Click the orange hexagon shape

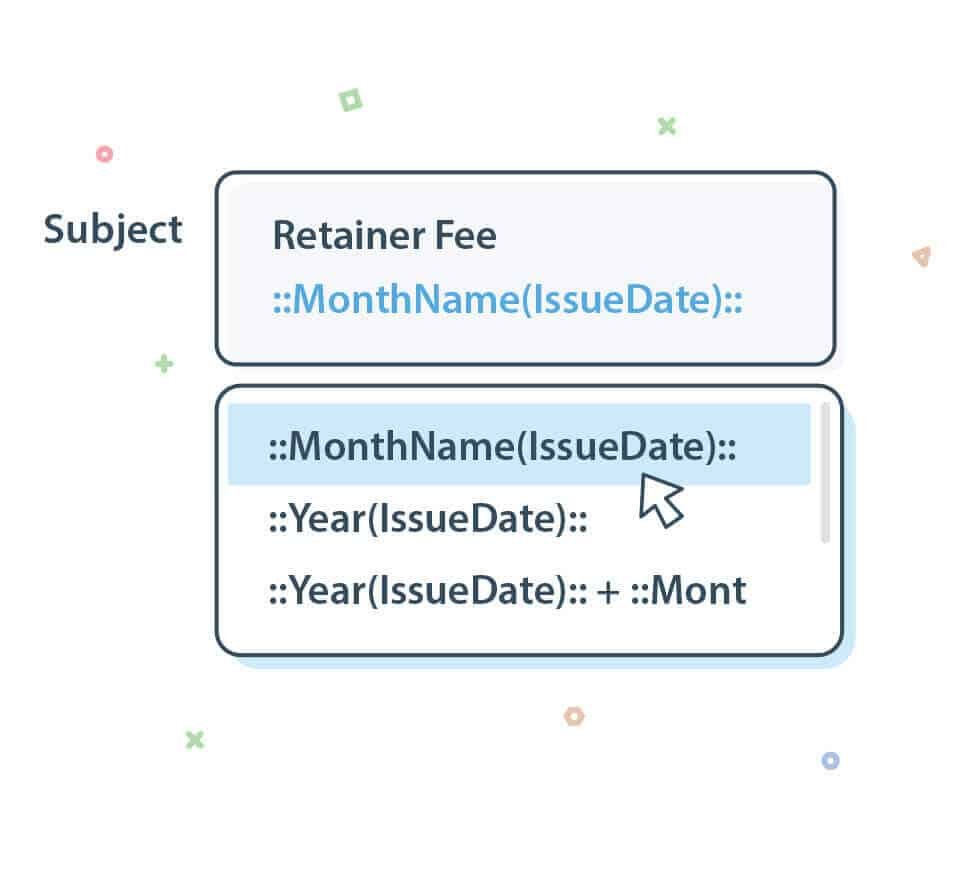(x=574, y=716)
